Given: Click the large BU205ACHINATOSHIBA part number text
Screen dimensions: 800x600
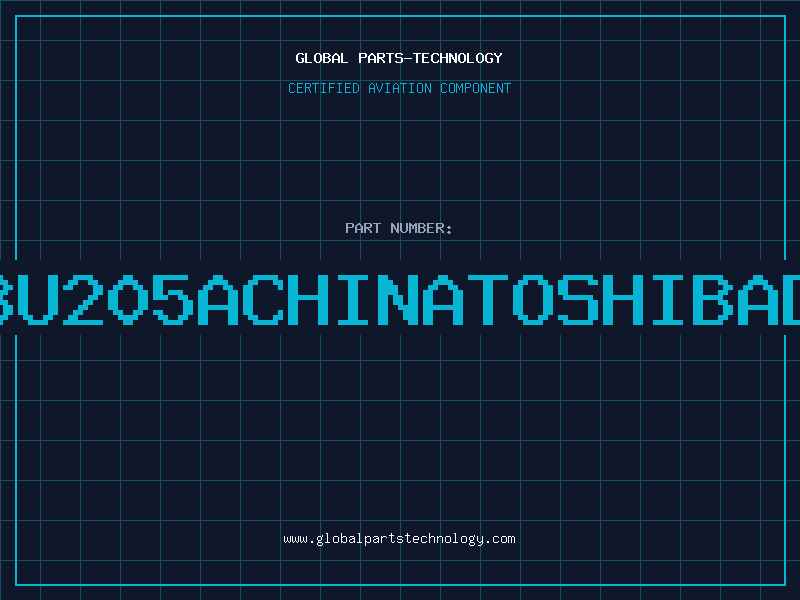Looking at the screenshot, I should click(400, 300).
